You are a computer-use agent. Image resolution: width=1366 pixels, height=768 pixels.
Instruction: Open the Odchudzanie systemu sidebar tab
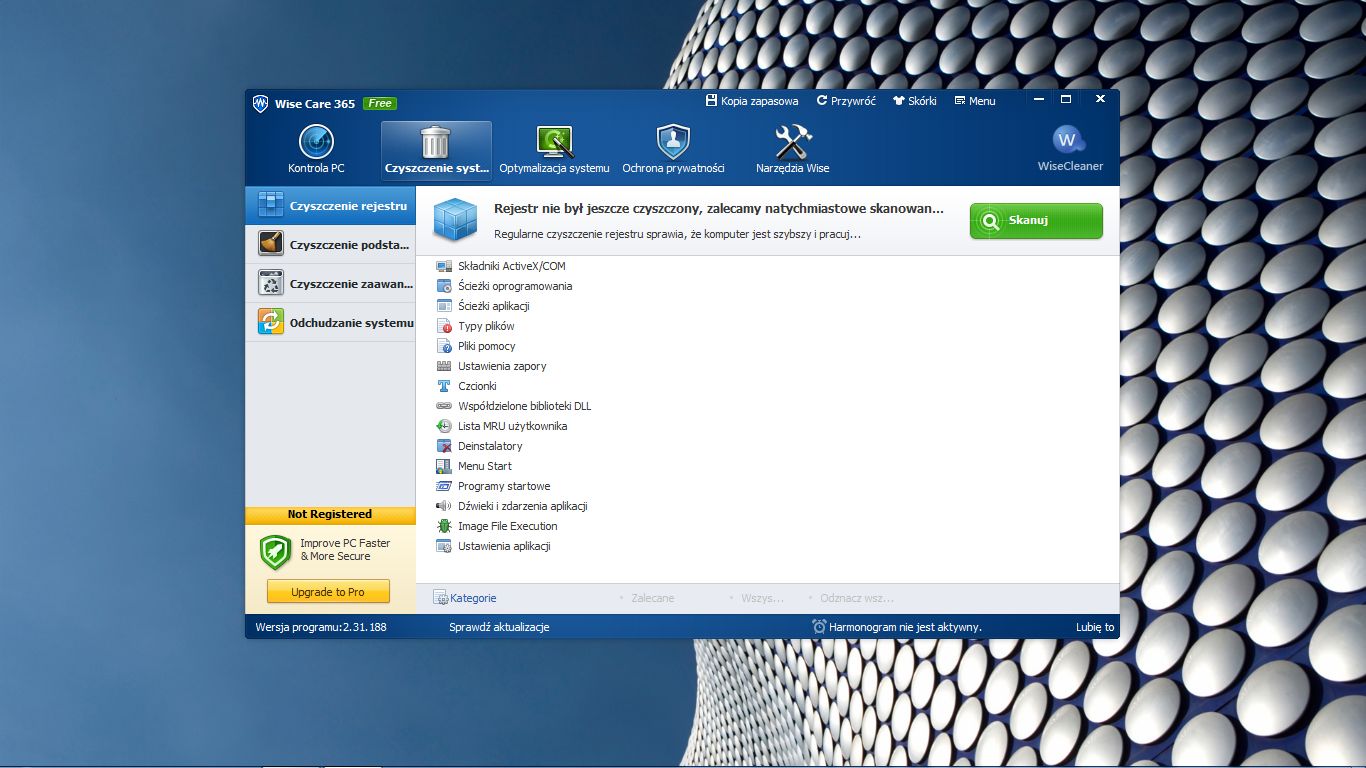pyautogui.click(x=330, y=322)
